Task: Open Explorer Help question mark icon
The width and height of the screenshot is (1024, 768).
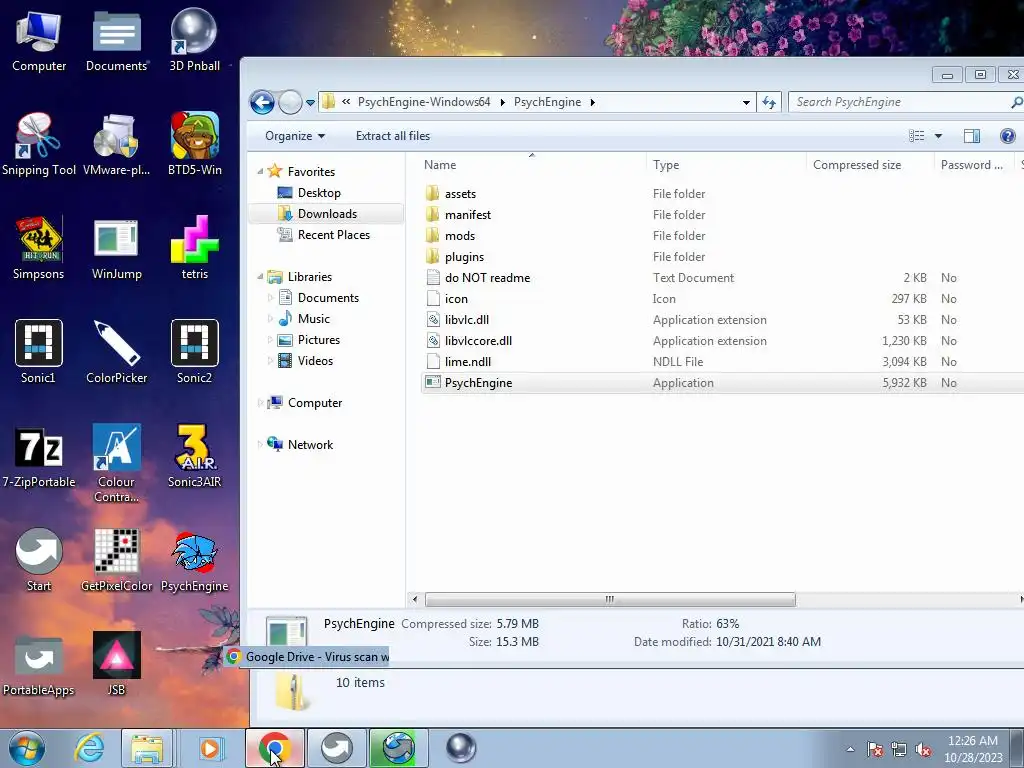Action: pyautogui.click(x=1008, y=136)
